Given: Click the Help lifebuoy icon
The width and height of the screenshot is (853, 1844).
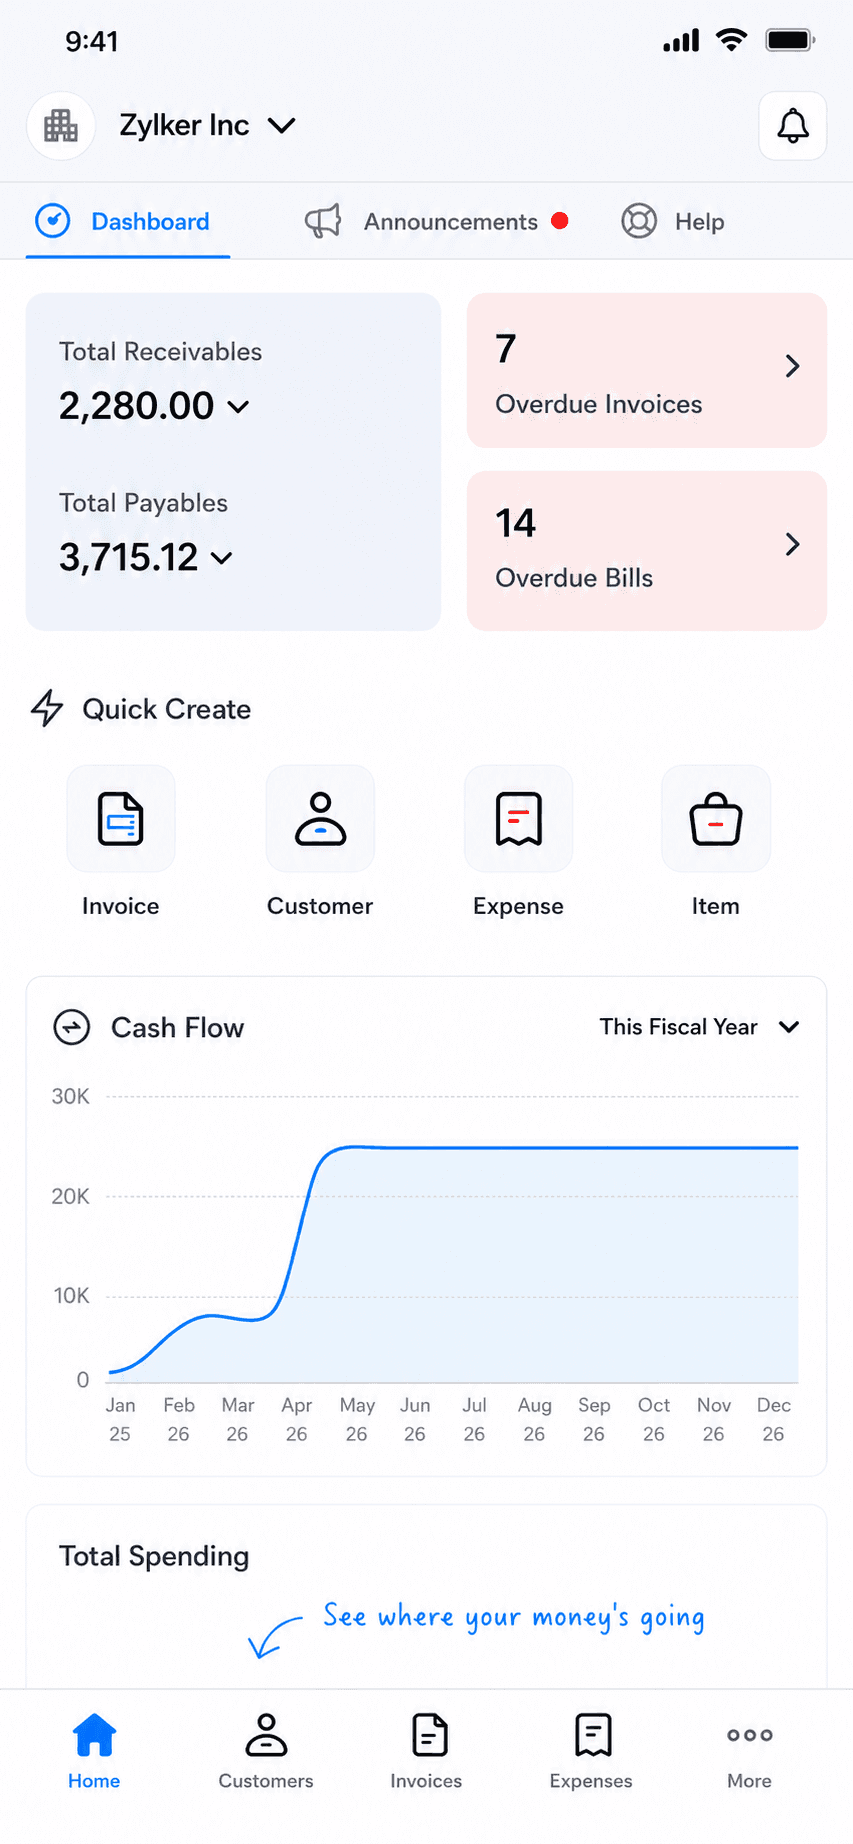Looking at the screenshot, I should click(639, 221).
